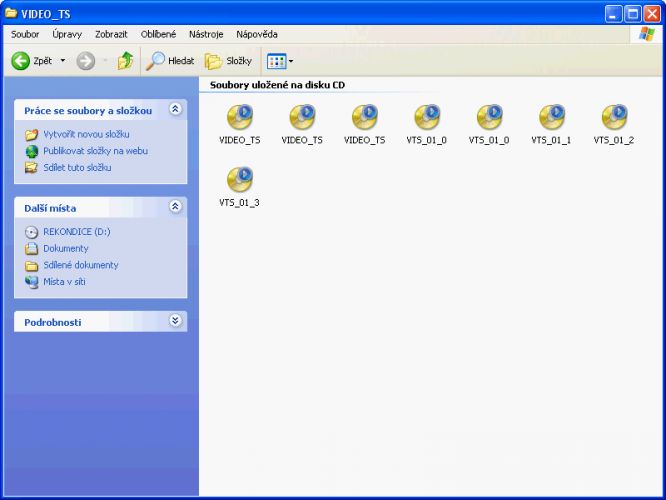
Task: Click the share folder icon
Action: tap(31, 168)
